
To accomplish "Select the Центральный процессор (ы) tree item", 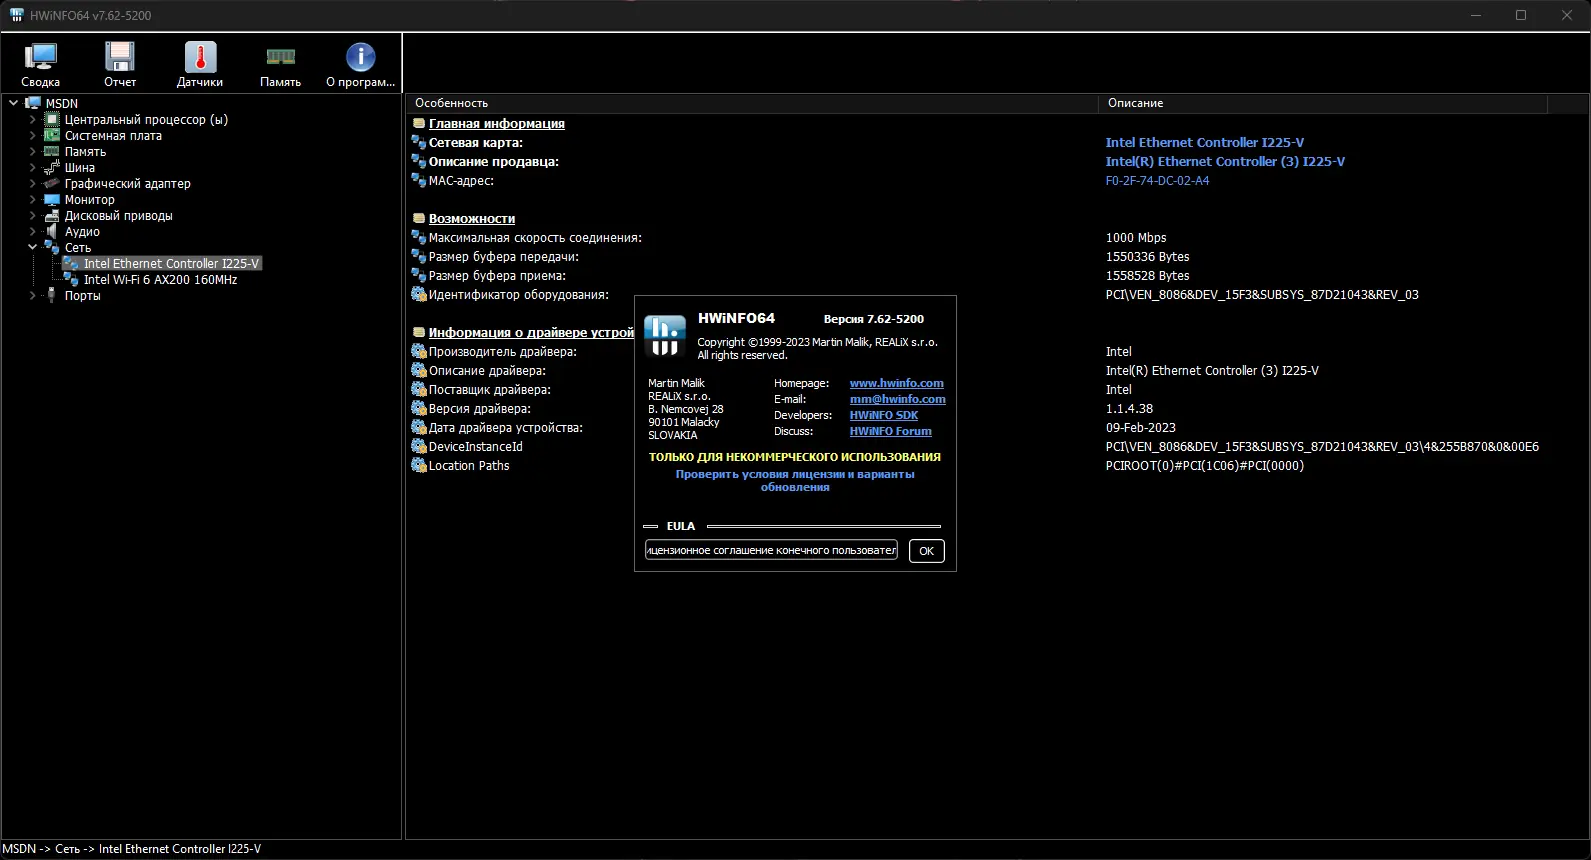I will pyautogui.click(x=146, y=119).
